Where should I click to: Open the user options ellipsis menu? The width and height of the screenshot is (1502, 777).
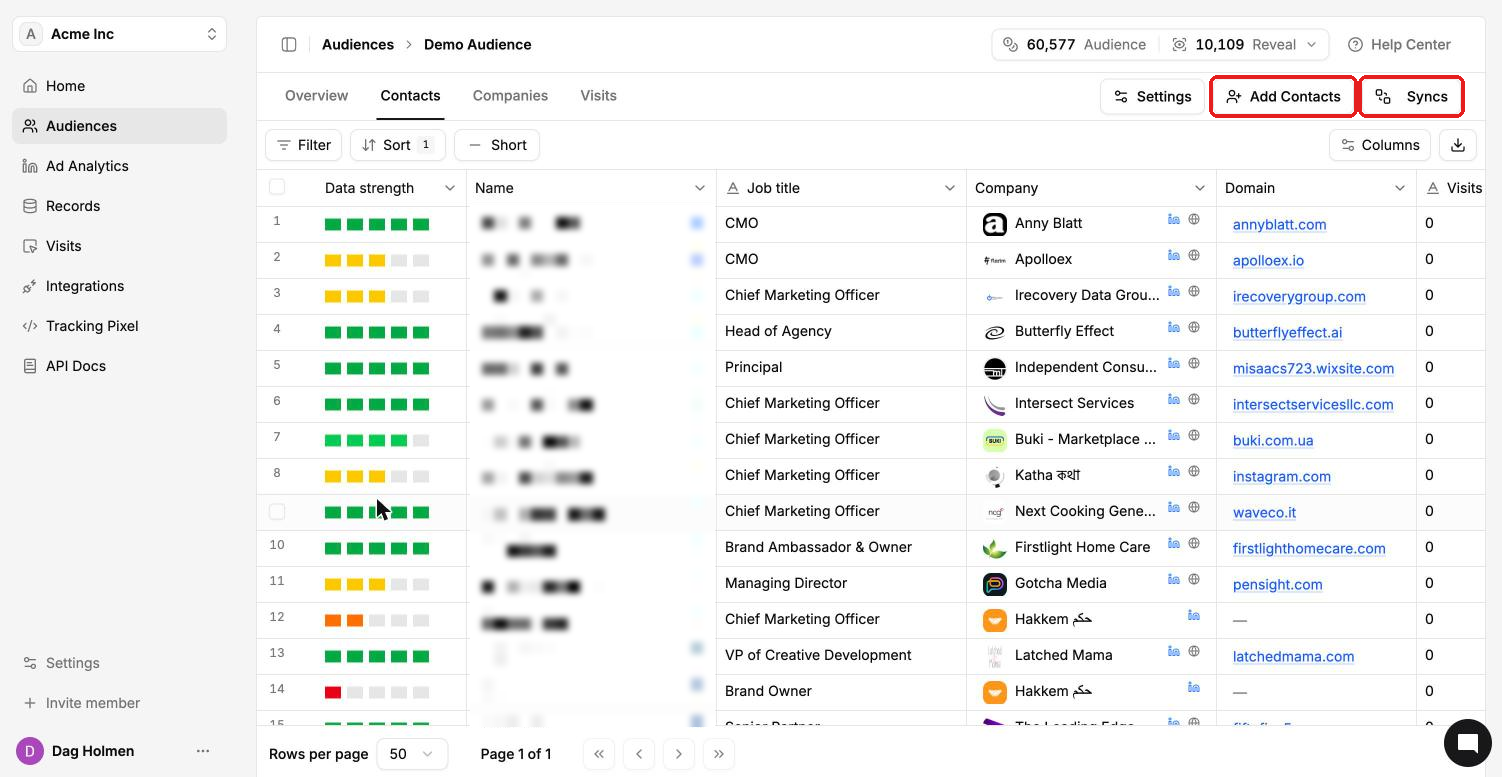coord(203,751)
